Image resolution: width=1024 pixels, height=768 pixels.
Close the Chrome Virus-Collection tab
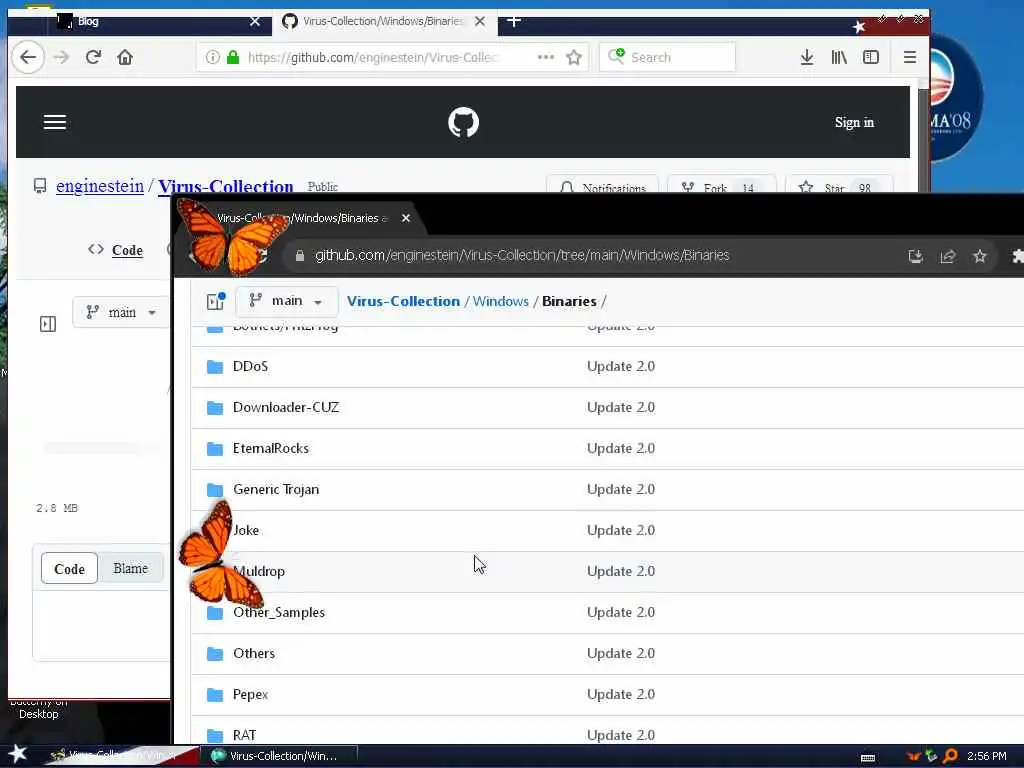tap(406, 218)
